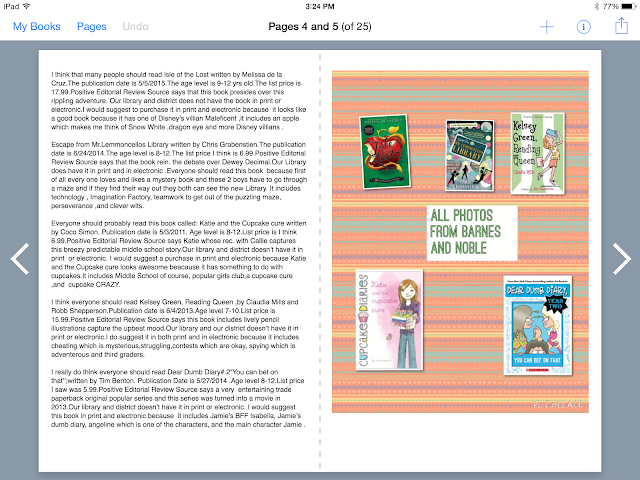
Task: Tap the share export icon
Action: coord(621,26)
